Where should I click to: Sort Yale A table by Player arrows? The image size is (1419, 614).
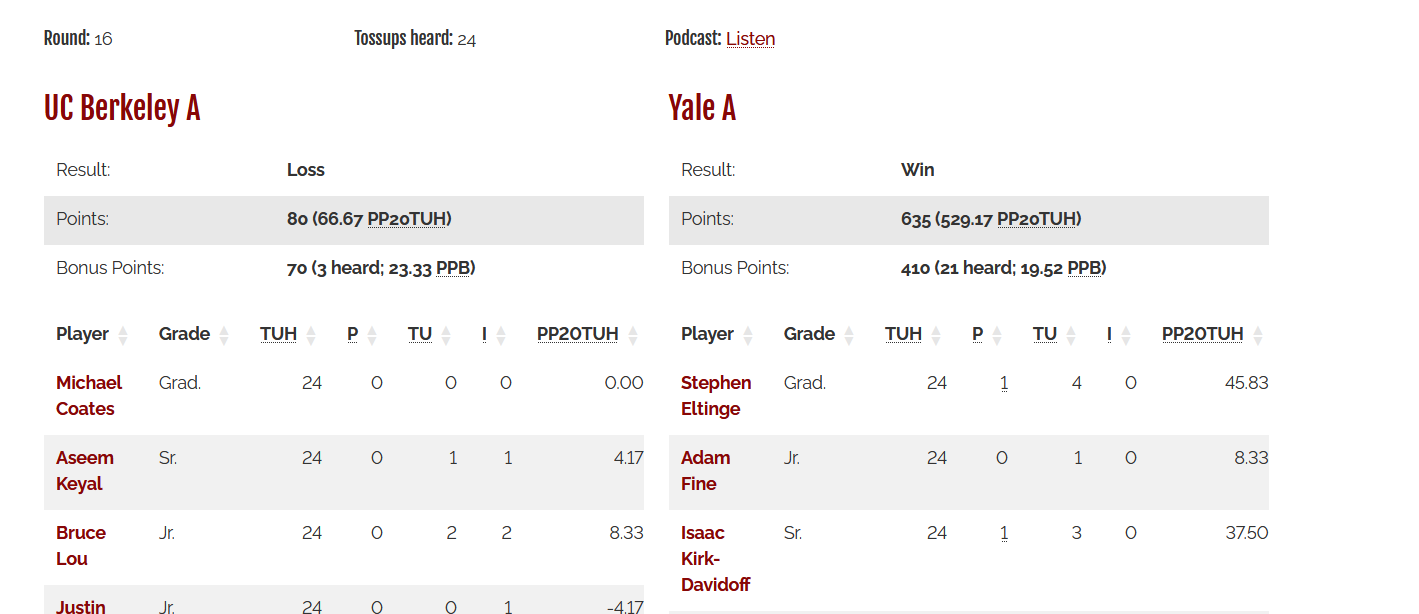pos(748,335)
